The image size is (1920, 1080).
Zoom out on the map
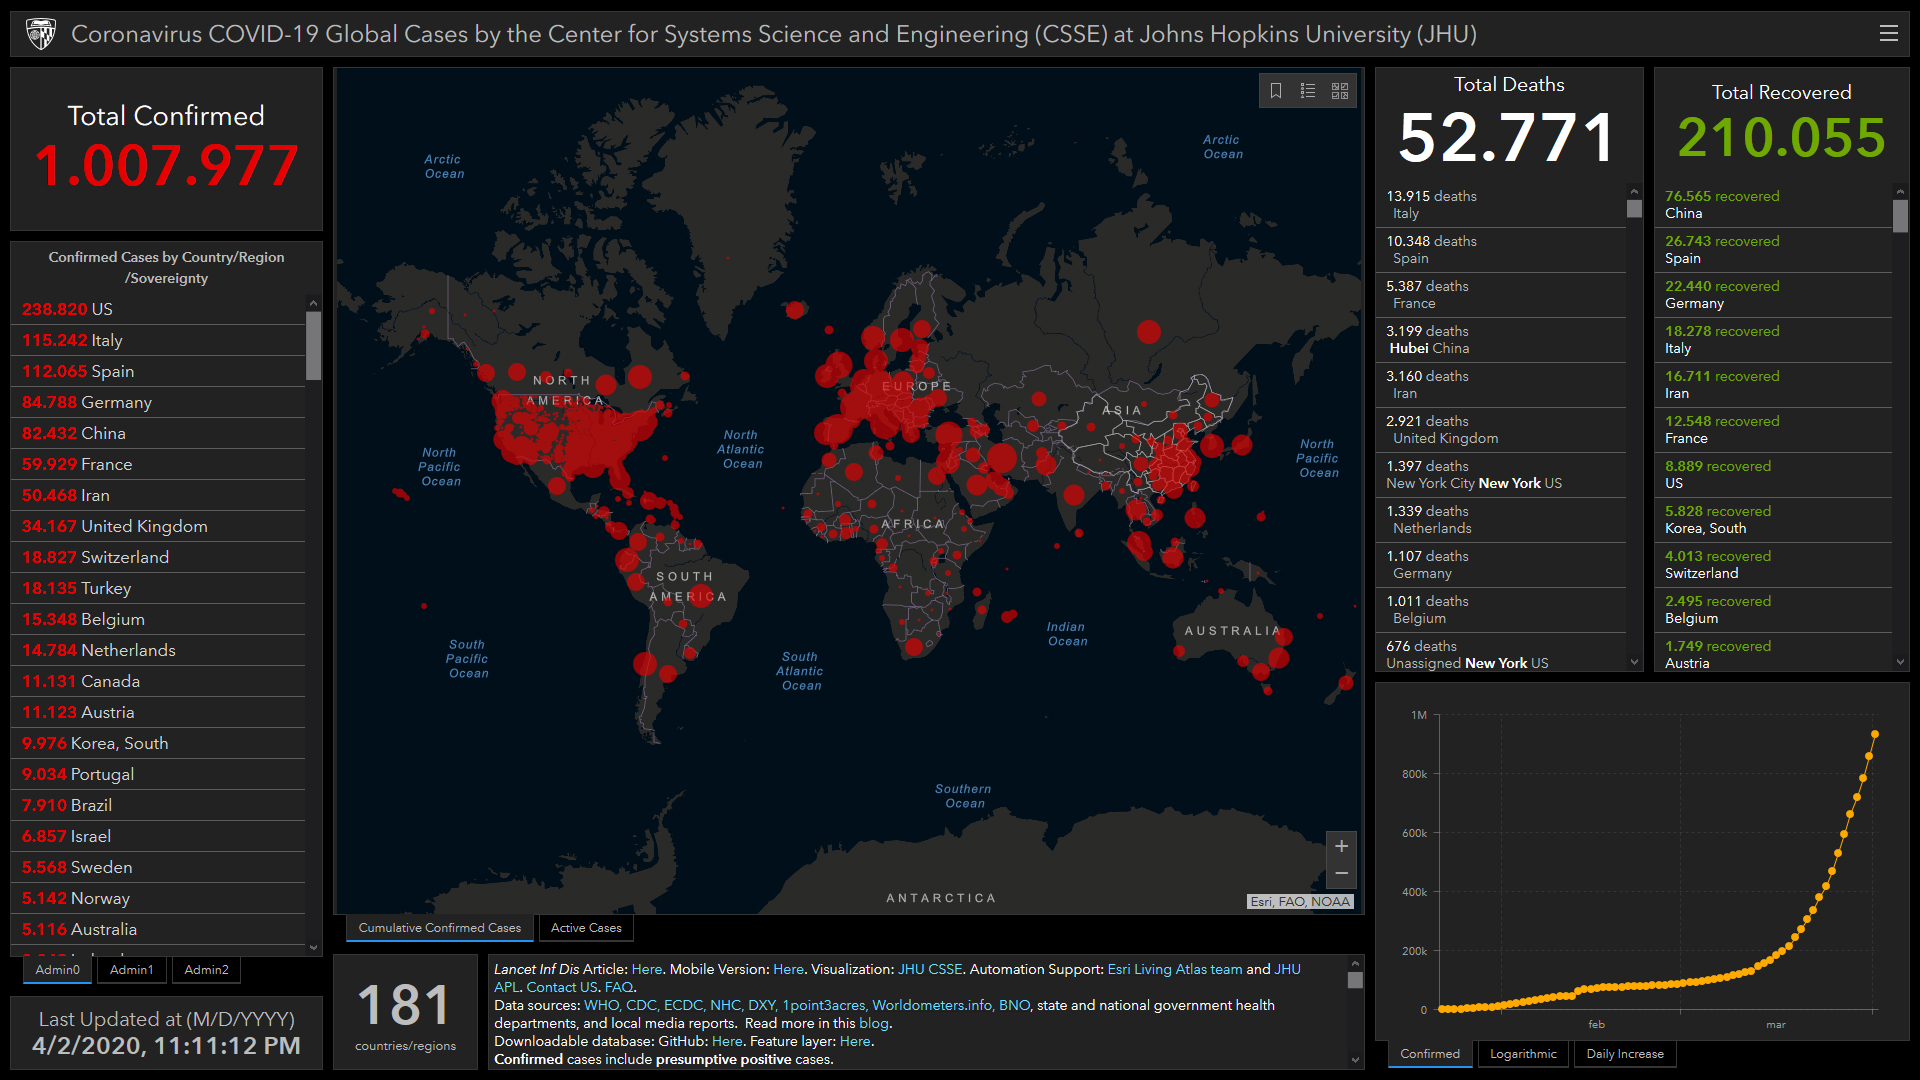click(x=1341, y=874)
